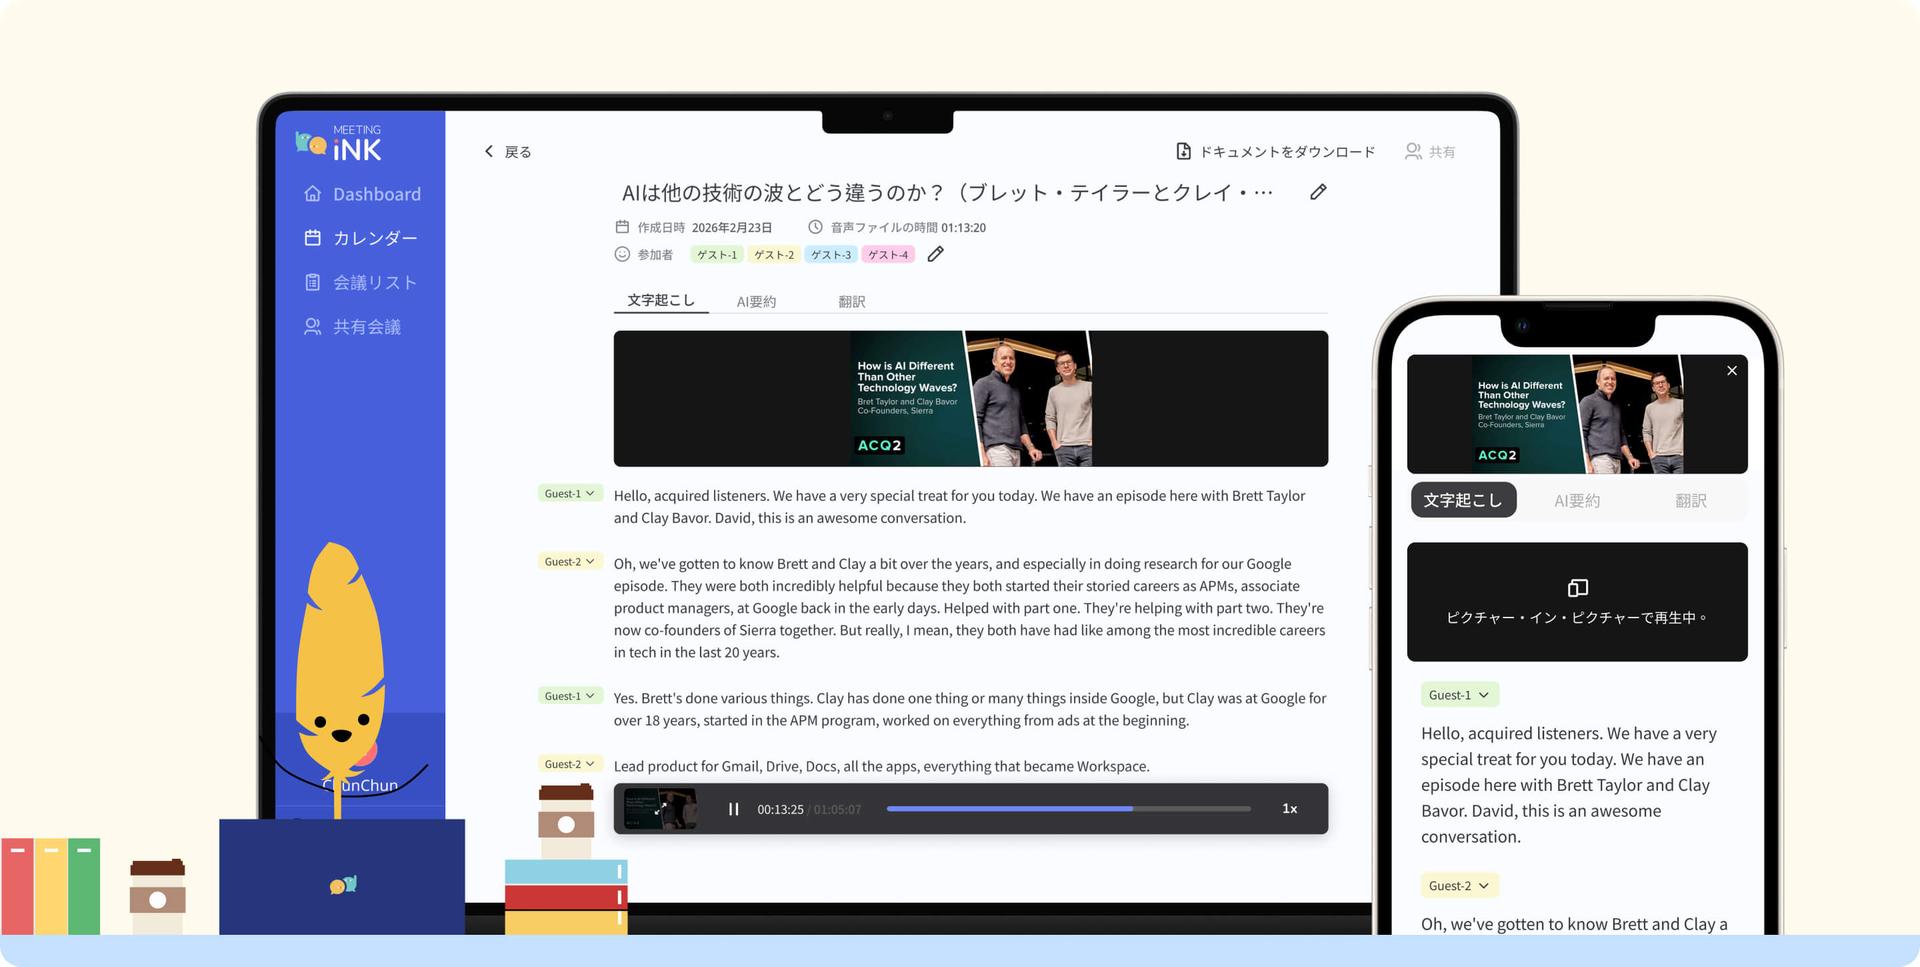Click the download document icon
1920x967 pixels.
pos(1183,151)
